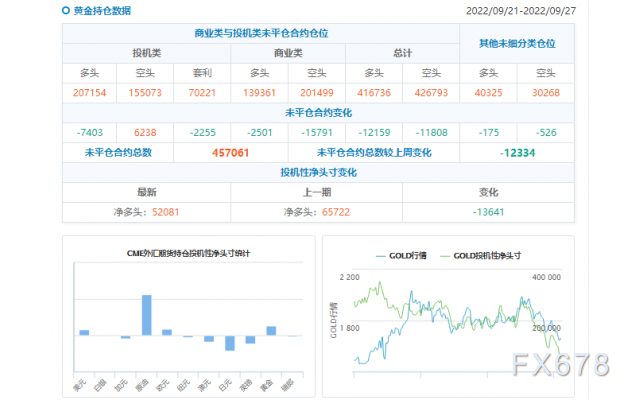Click the 美元 bar in bar chart

(84, 333)
